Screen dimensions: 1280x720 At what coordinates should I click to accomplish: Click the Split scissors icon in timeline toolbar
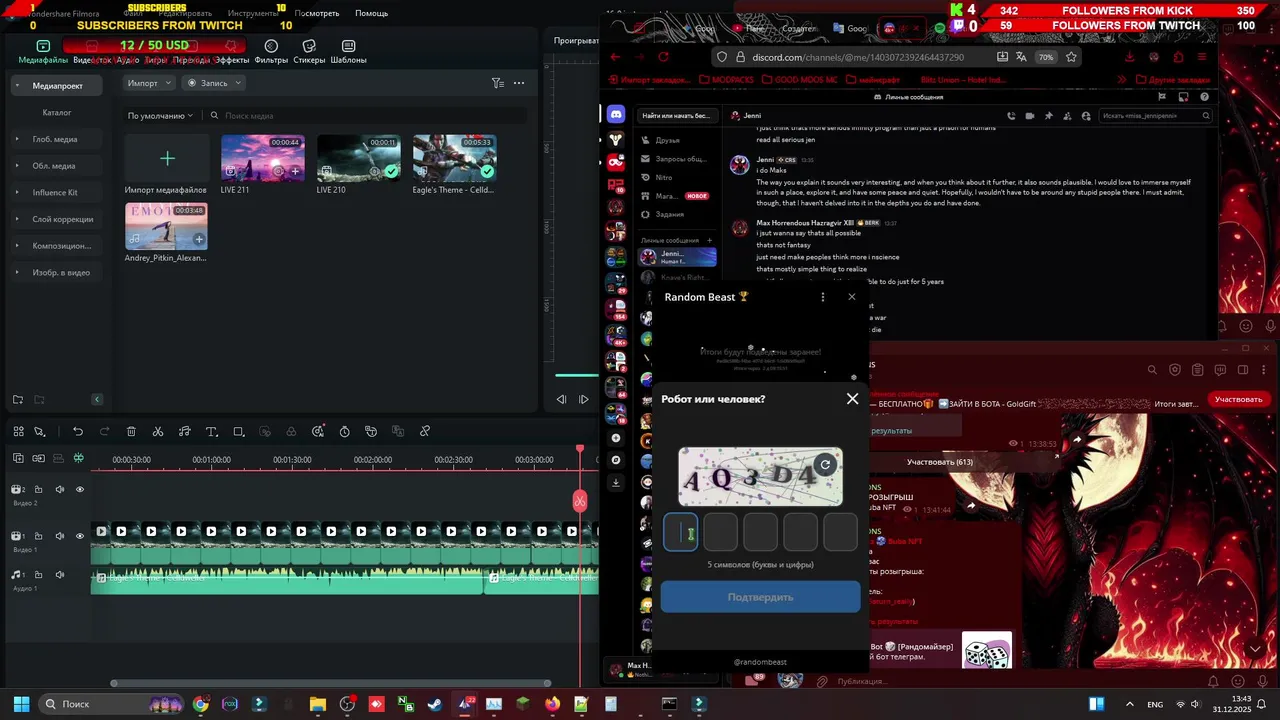[158, 432]
